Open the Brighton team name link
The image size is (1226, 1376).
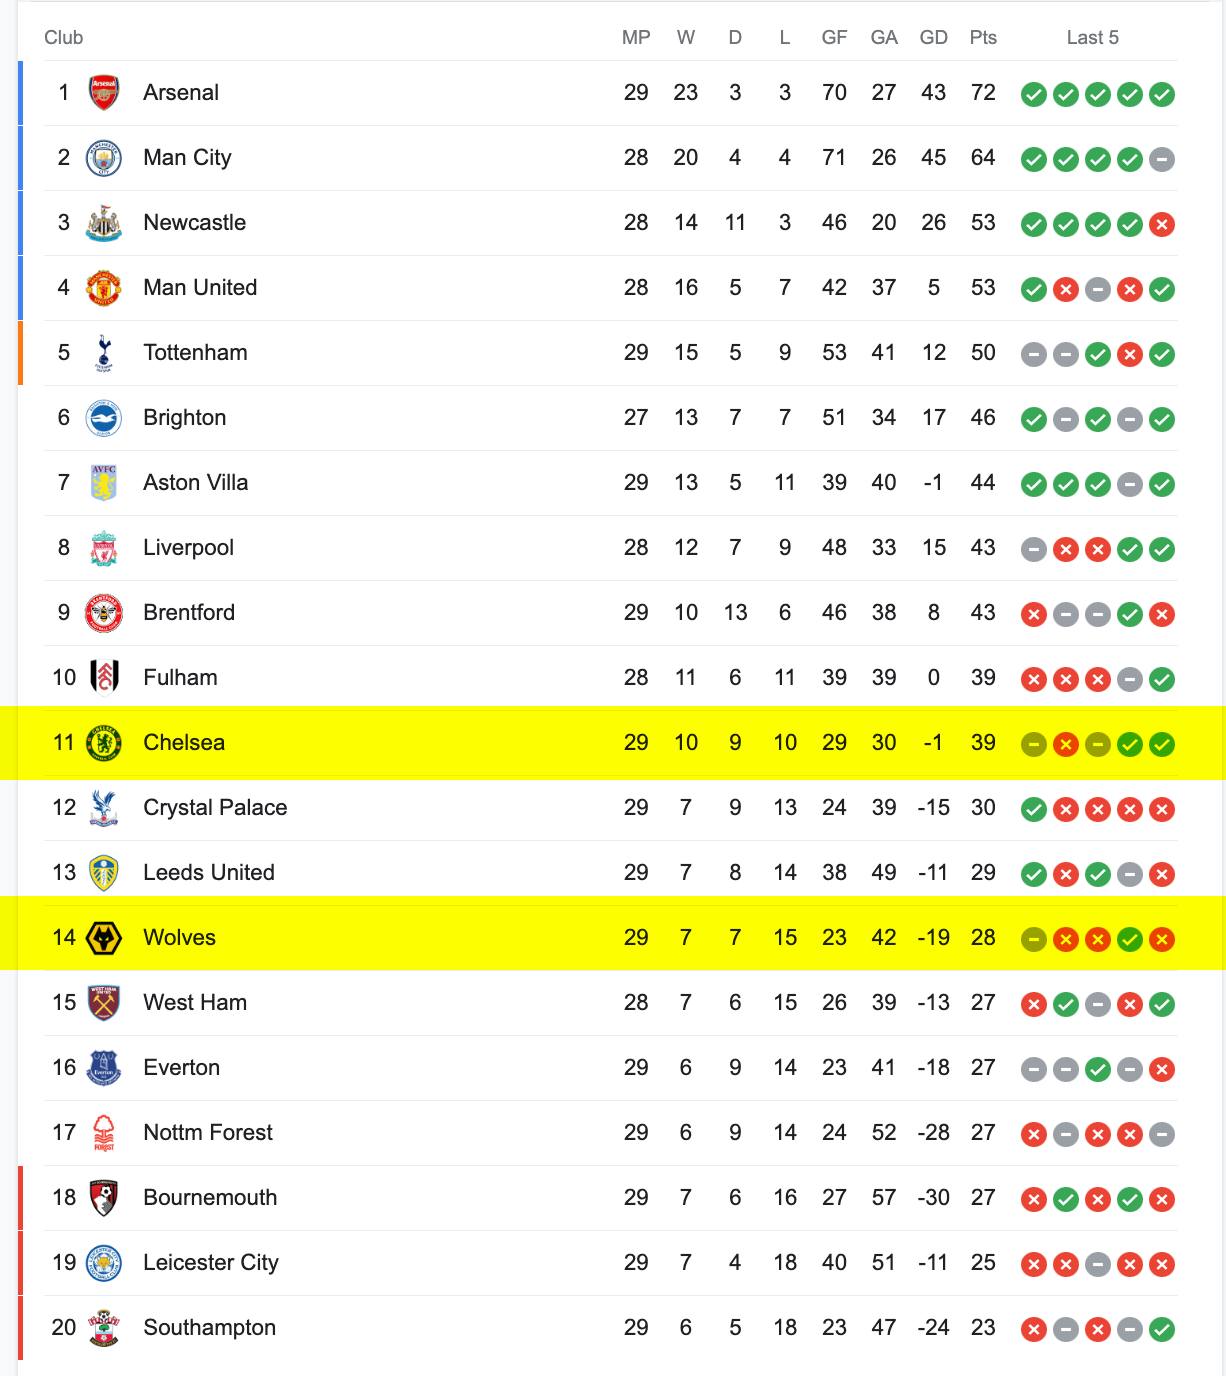pos(185,418)
